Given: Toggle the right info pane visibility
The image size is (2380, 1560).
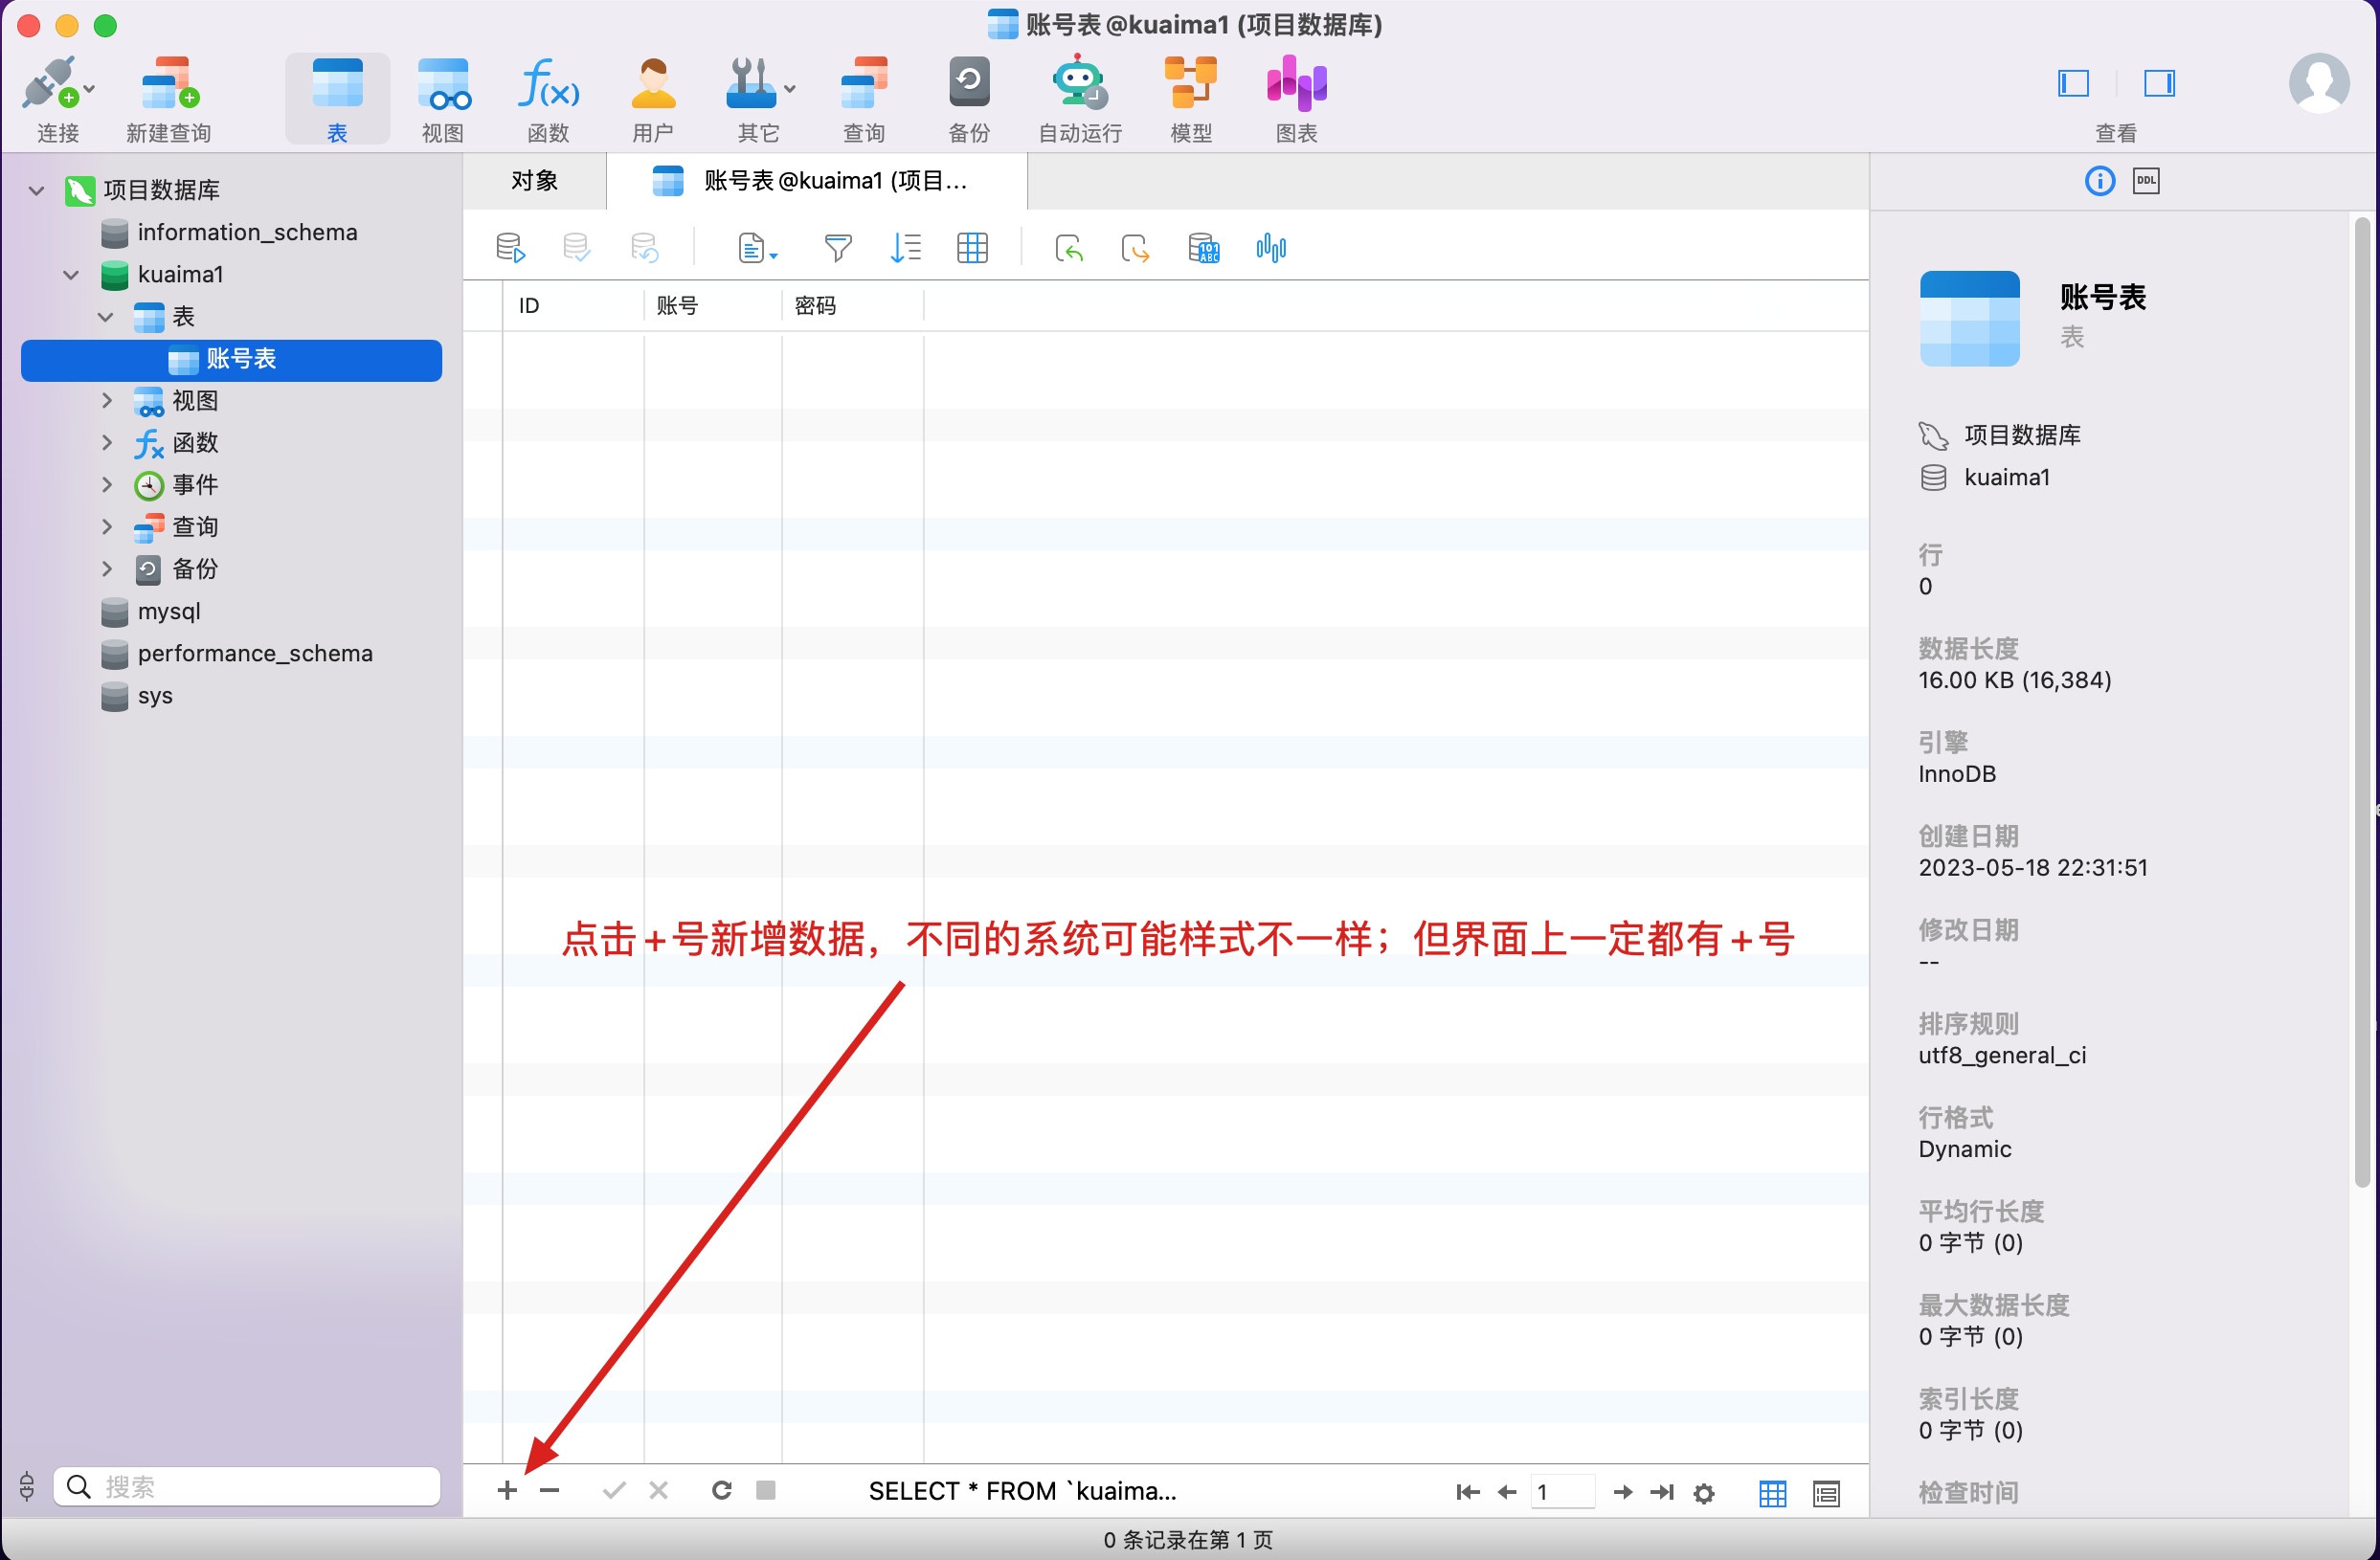Looking at the screenshot, I should [2159, 83].
